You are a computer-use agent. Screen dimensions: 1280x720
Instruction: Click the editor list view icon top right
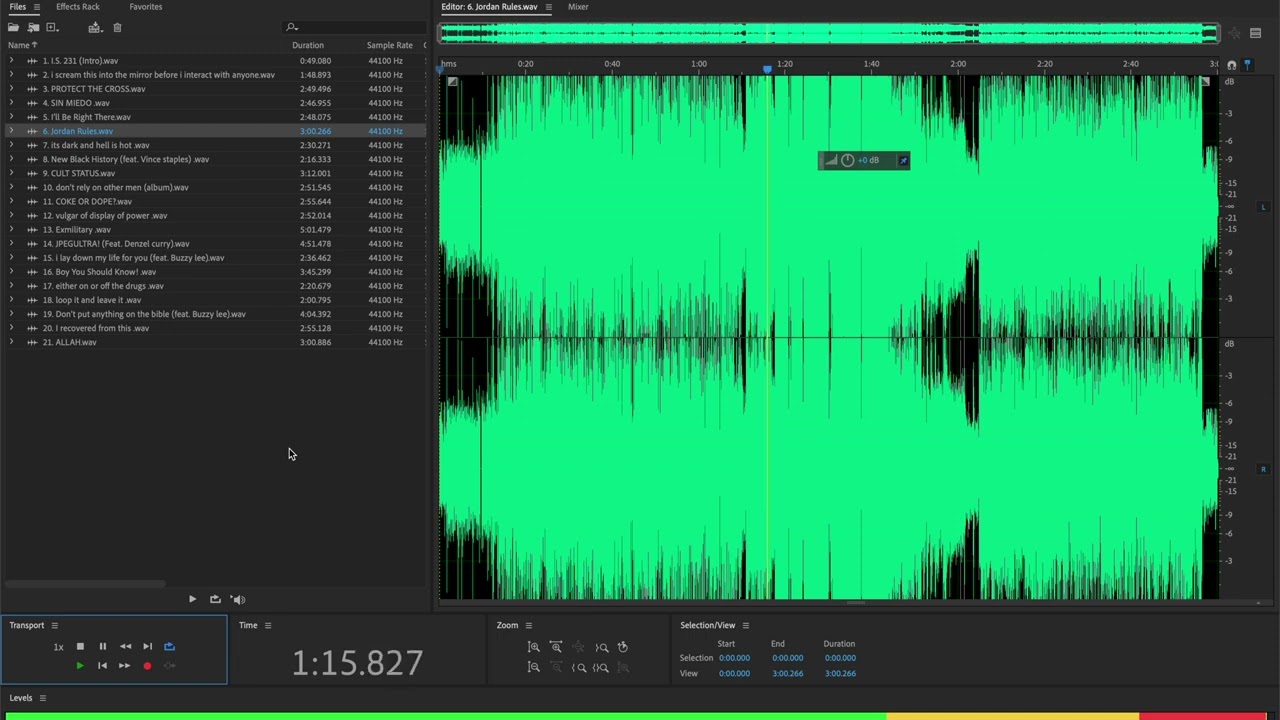(x=1255, y=33)
